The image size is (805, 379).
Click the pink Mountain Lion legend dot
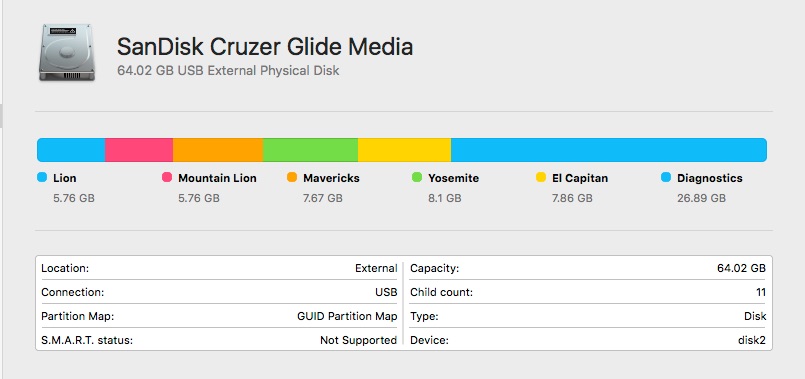167,178
